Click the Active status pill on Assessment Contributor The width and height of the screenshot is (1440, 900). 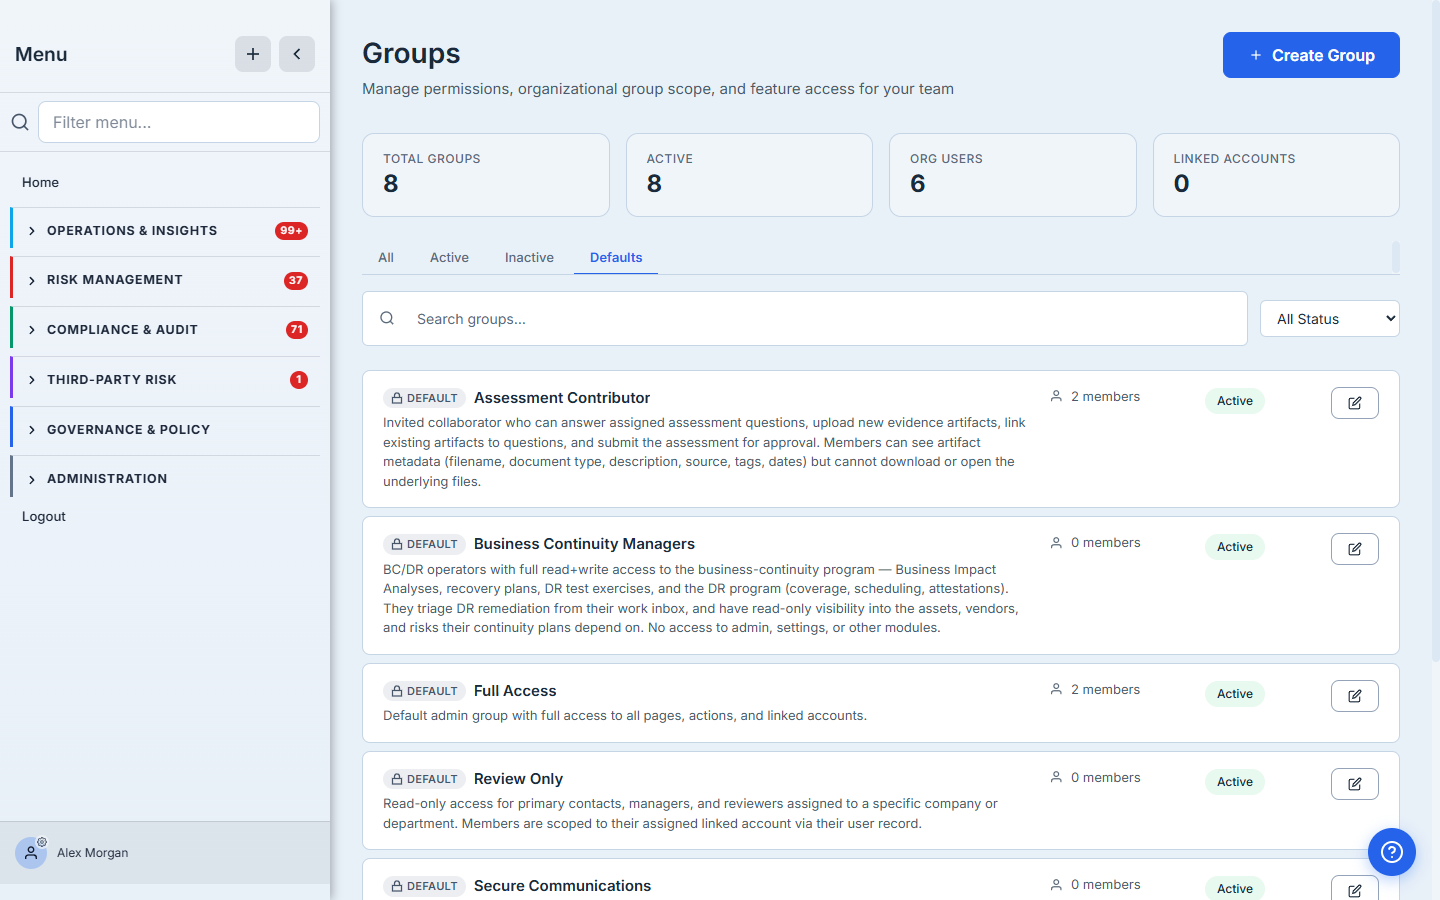pyautogui.click(x=1235, y=401)
